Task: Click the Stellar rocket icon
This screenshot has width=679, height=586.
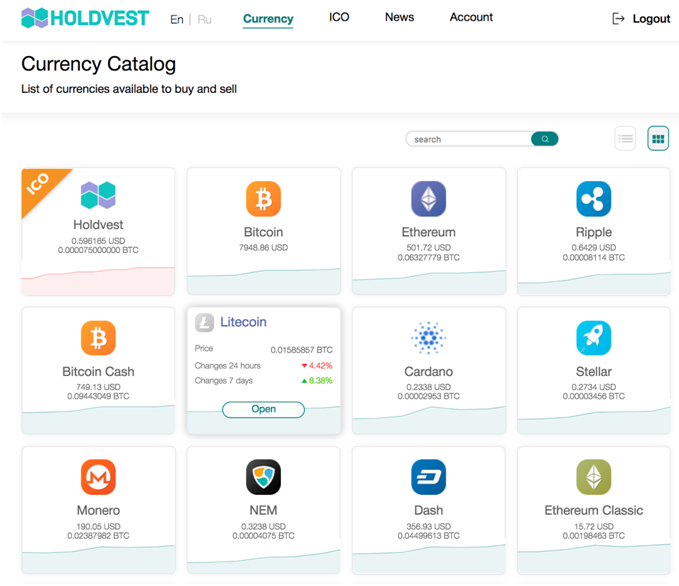Action: (x=594, y=338)
